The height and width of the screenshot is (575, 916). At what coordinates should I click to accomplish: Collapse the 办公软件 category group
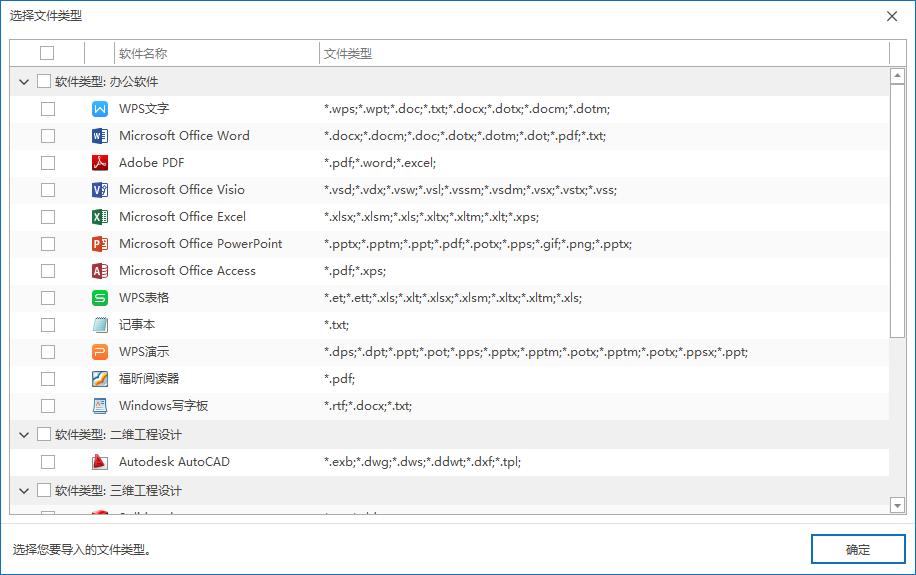click(x=24, y=82)
